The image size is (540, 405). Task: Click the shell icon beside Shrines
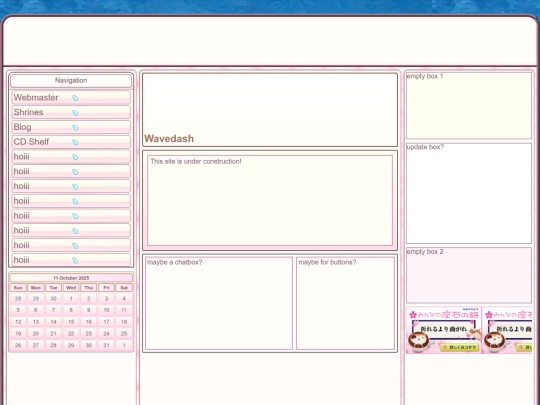pos(75,113)
